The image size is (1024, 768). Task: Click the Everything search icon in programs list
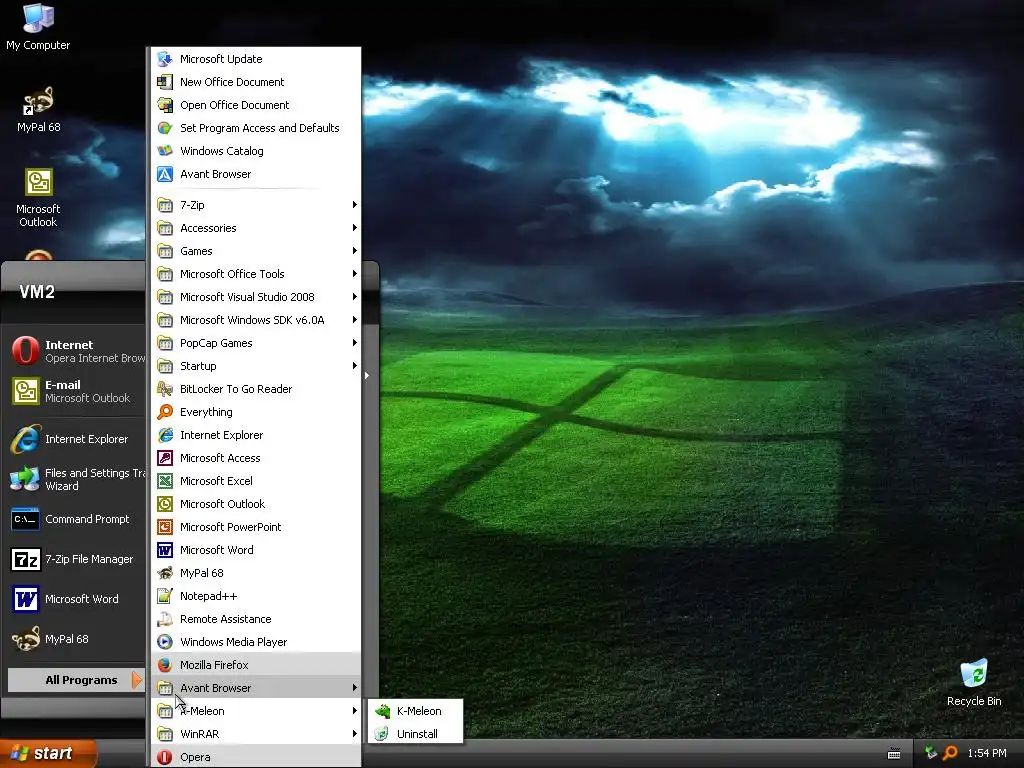pyautogui.click(x=165, y=412)
